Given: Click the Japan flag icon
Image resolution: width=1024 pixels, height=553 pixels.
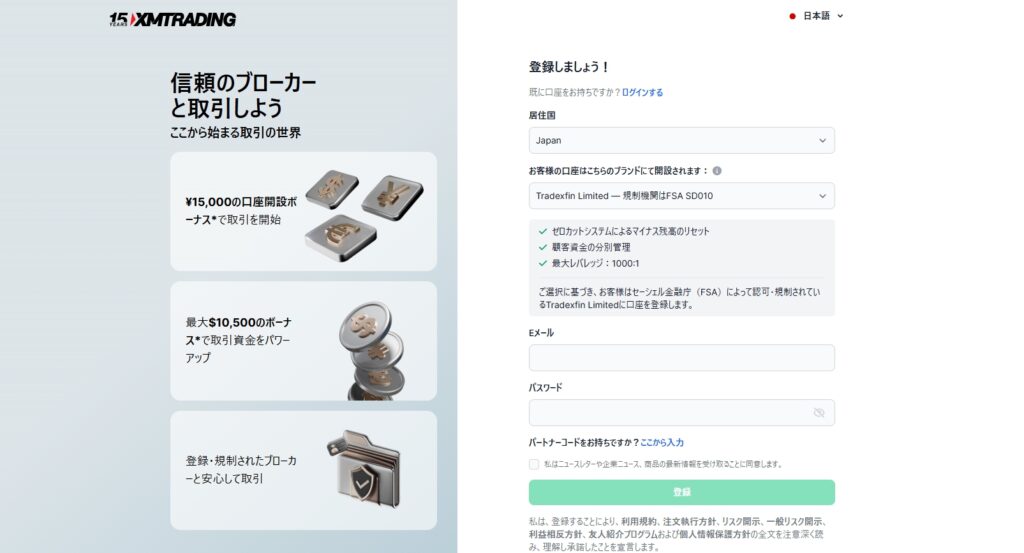Looking at the screenshot, I should tap(792, 16).
